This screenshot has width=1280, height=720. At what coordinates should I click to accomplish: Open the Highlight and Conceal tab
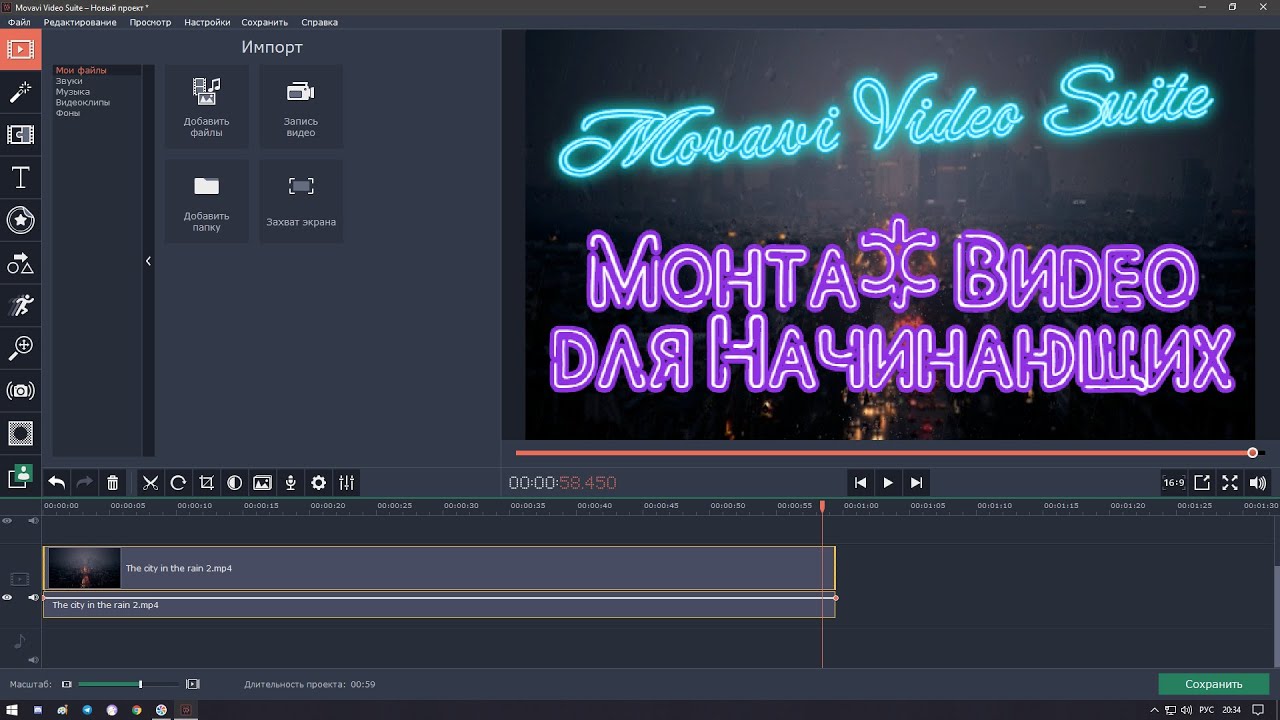point(20,432)
